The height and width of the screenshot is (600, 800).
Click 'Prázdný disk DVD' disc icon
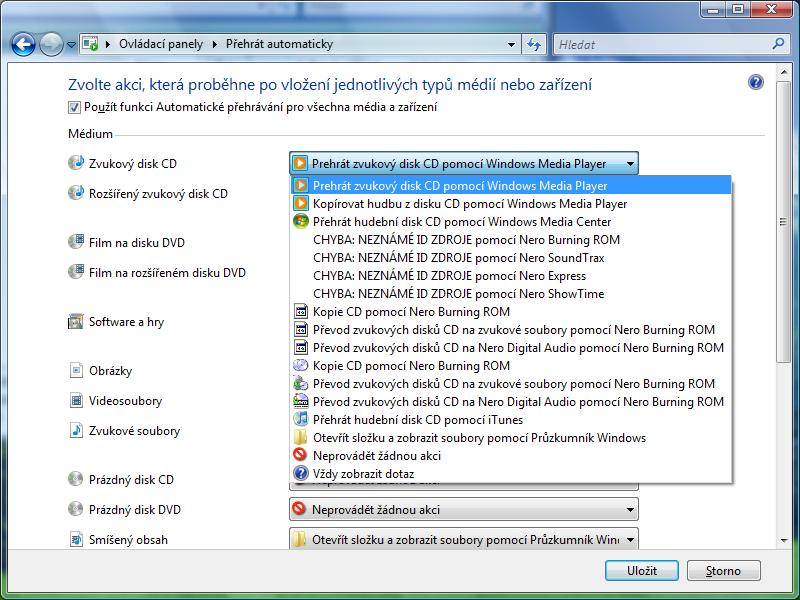[x=76, y=509]
